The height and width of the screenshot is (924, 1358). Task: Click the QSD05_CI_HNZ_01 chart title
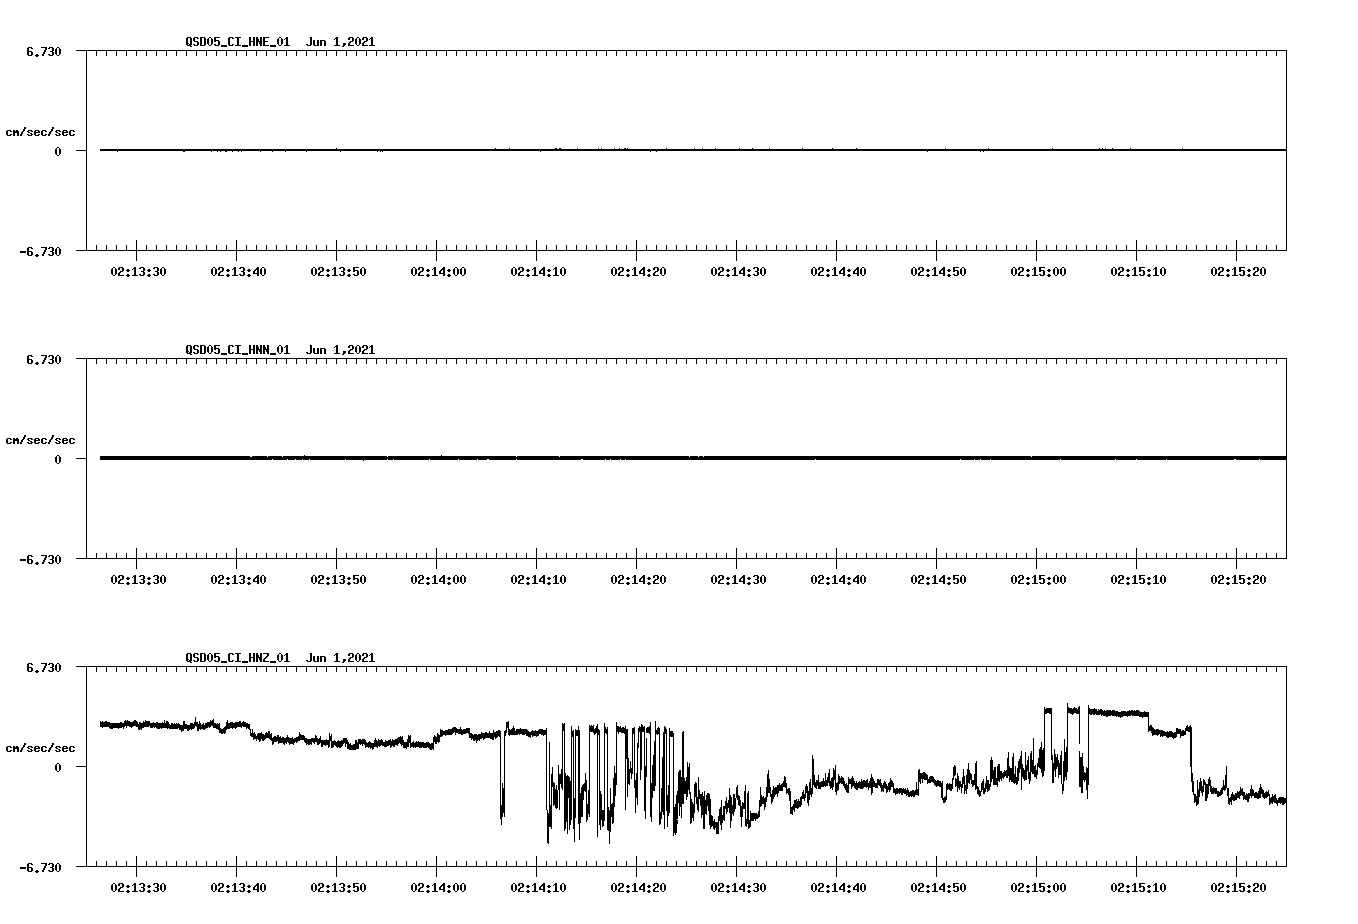click(280, 658)
